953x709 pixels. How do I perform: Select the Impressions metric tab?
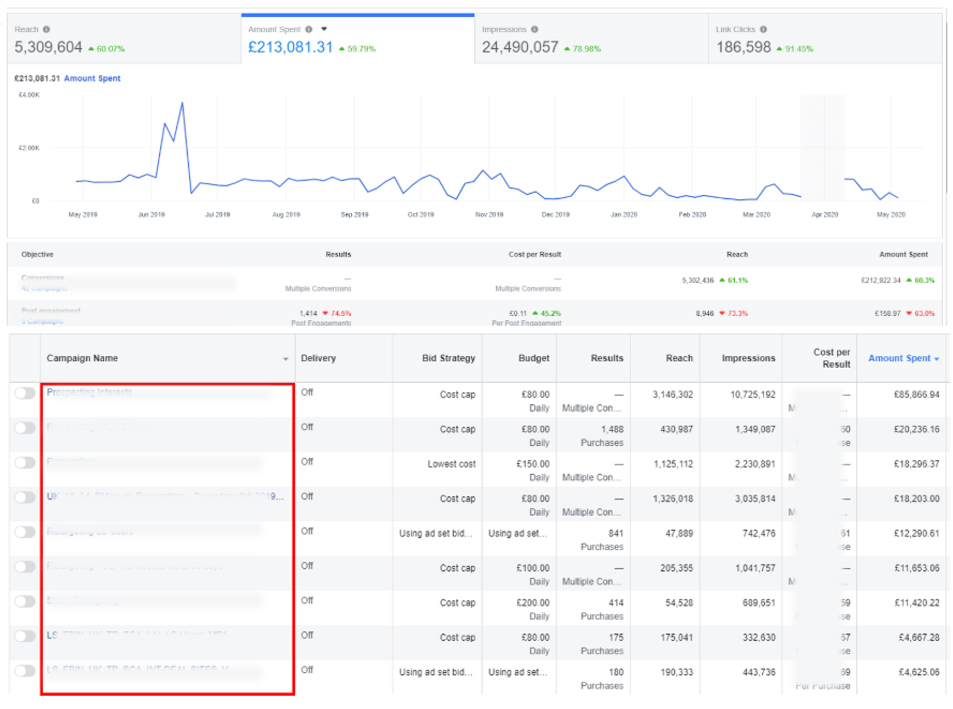(591, 39)
